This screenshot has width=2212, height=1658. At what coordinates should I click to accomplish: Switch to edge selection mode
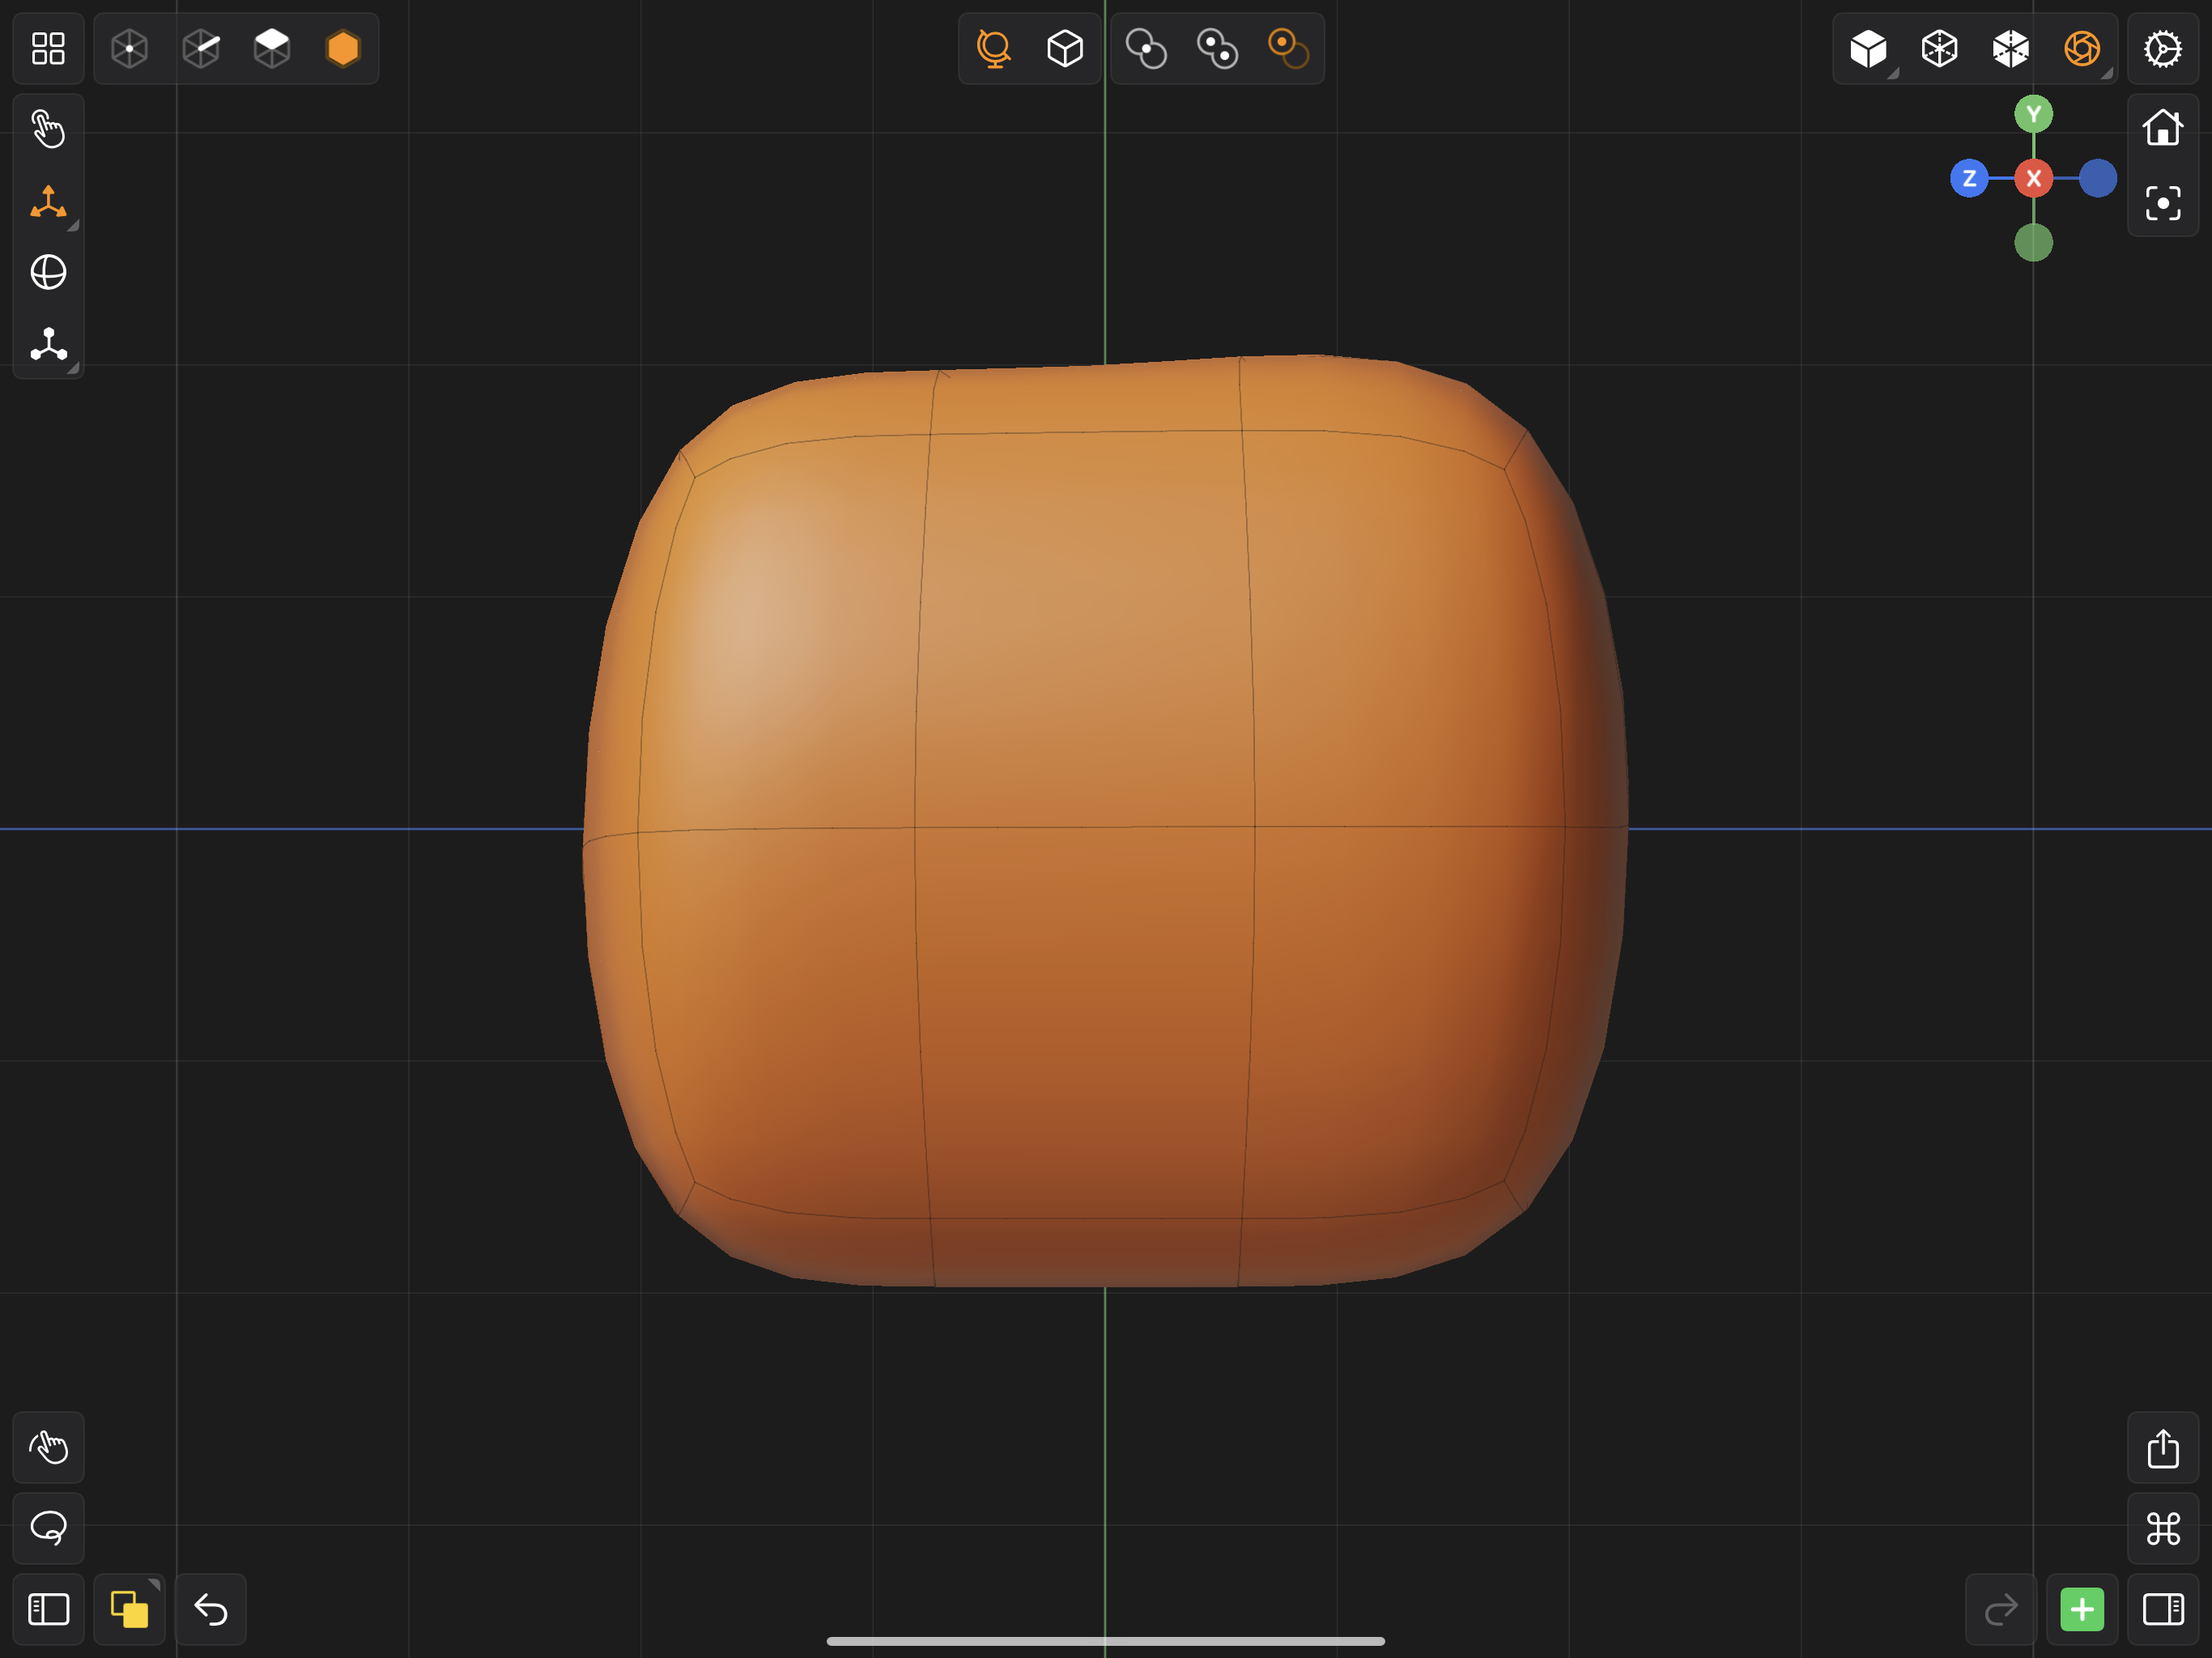[201, 48]
